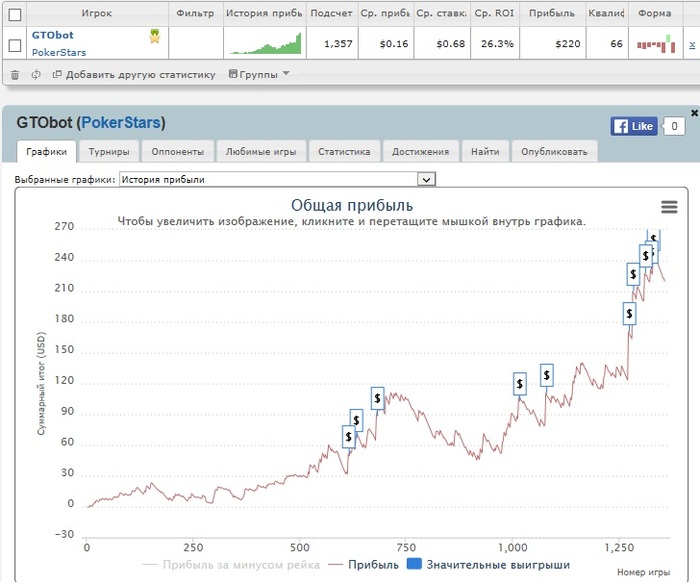
Task: Click Добавить другую статистику
Action: pos(134,74)
